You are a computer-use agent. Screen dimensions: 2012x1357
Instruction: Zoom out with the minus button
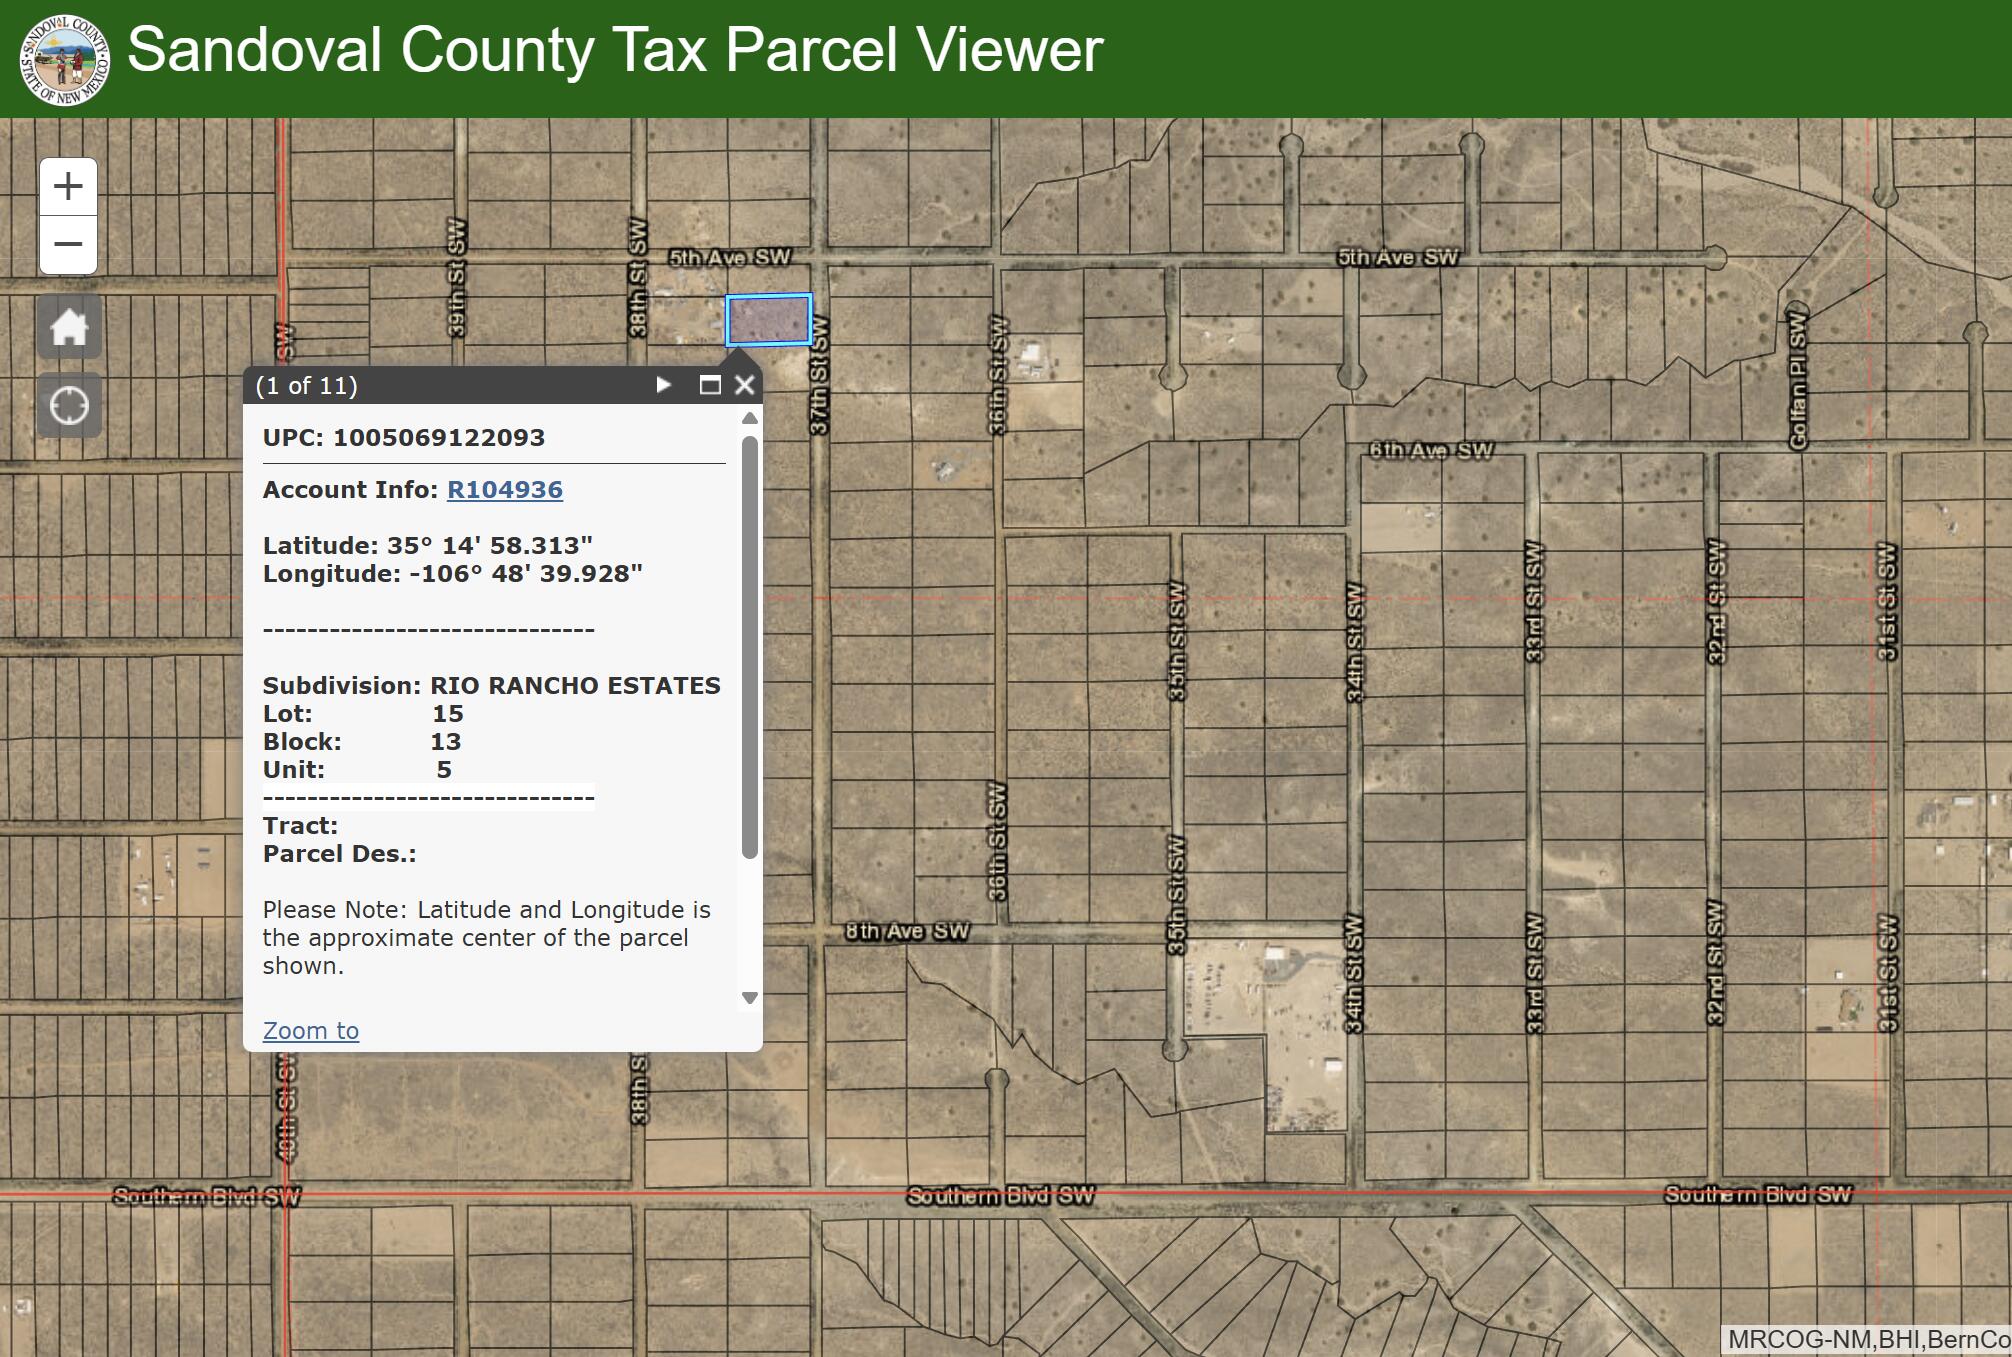(x=68, y=244)
